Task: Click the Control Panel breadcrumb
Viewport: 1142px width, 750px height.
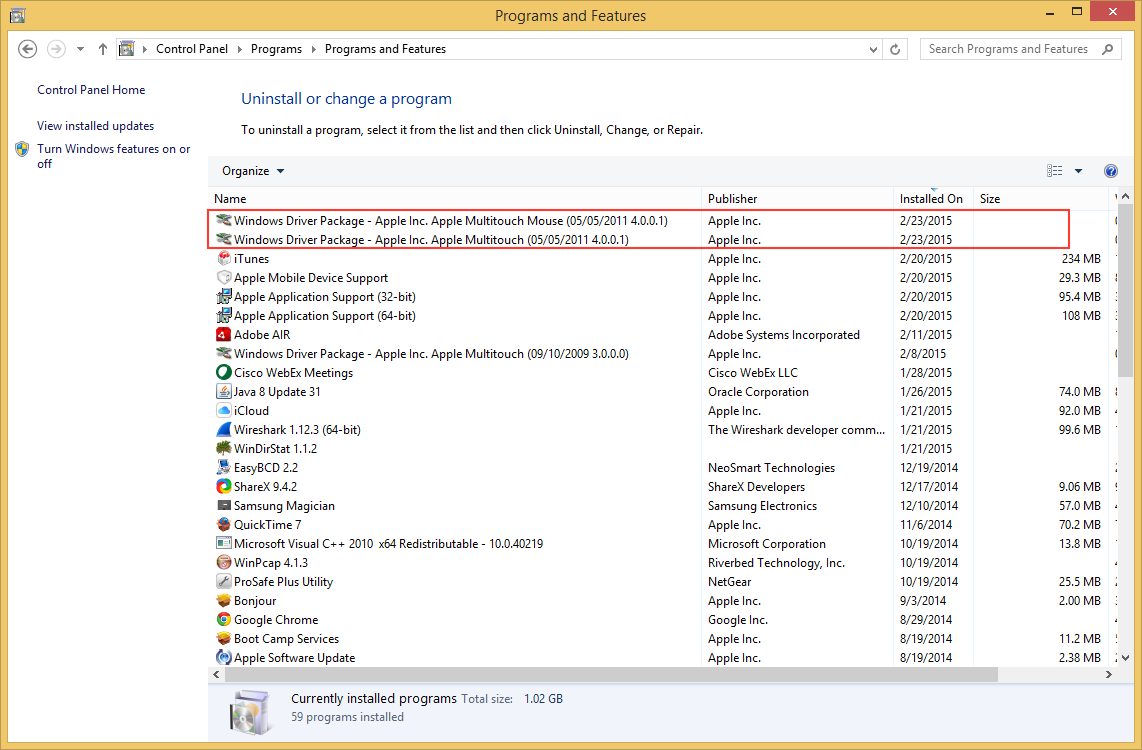Action: tap(192, 49)
